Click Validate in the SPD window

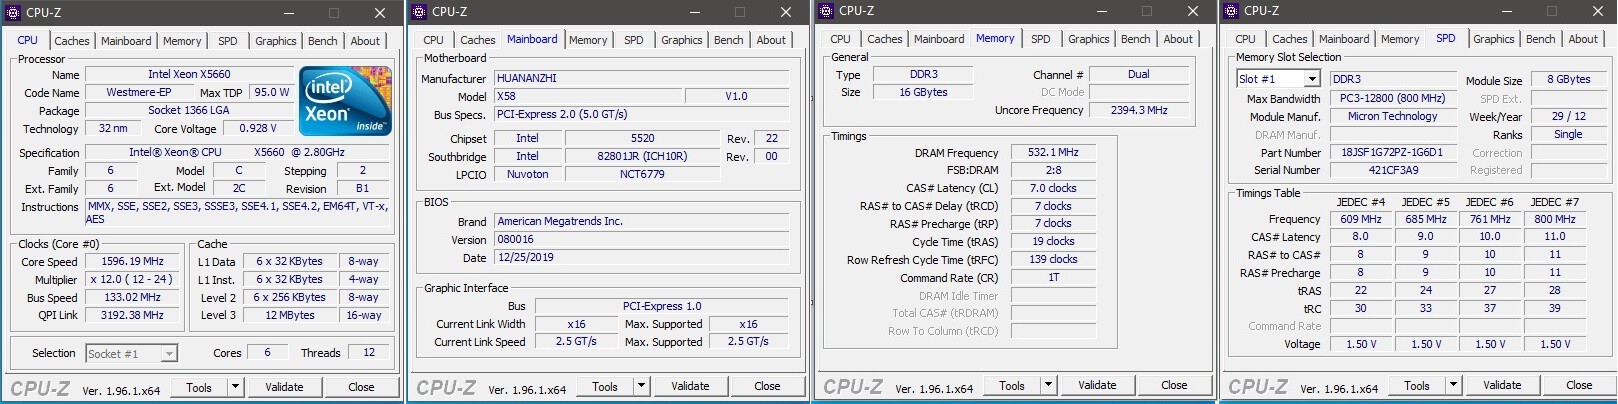[x=1502, y=385]
